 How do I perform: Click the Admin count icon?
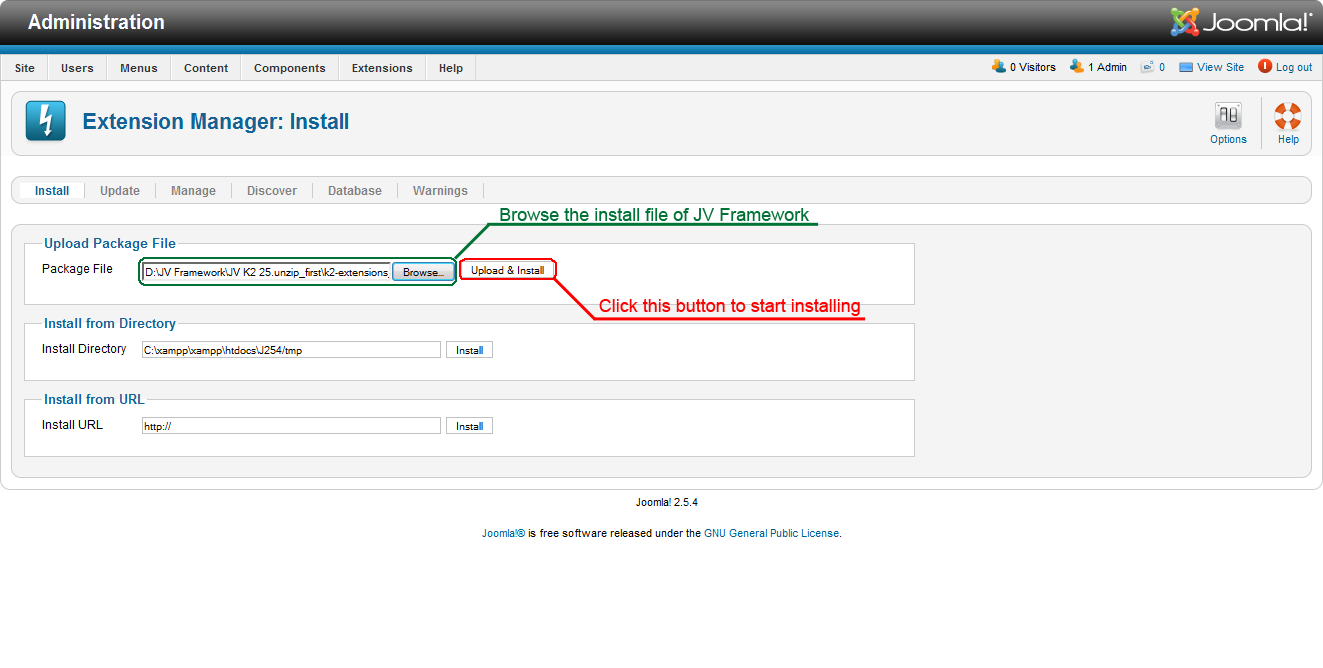click(1076, 67)
